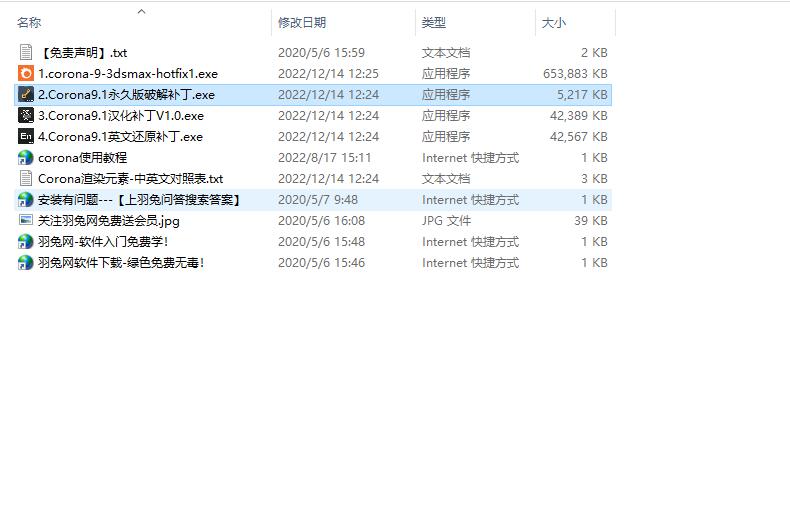Sort files by 类型 column header
Screen dimensions: 790x521
click(x=434, y=23)
